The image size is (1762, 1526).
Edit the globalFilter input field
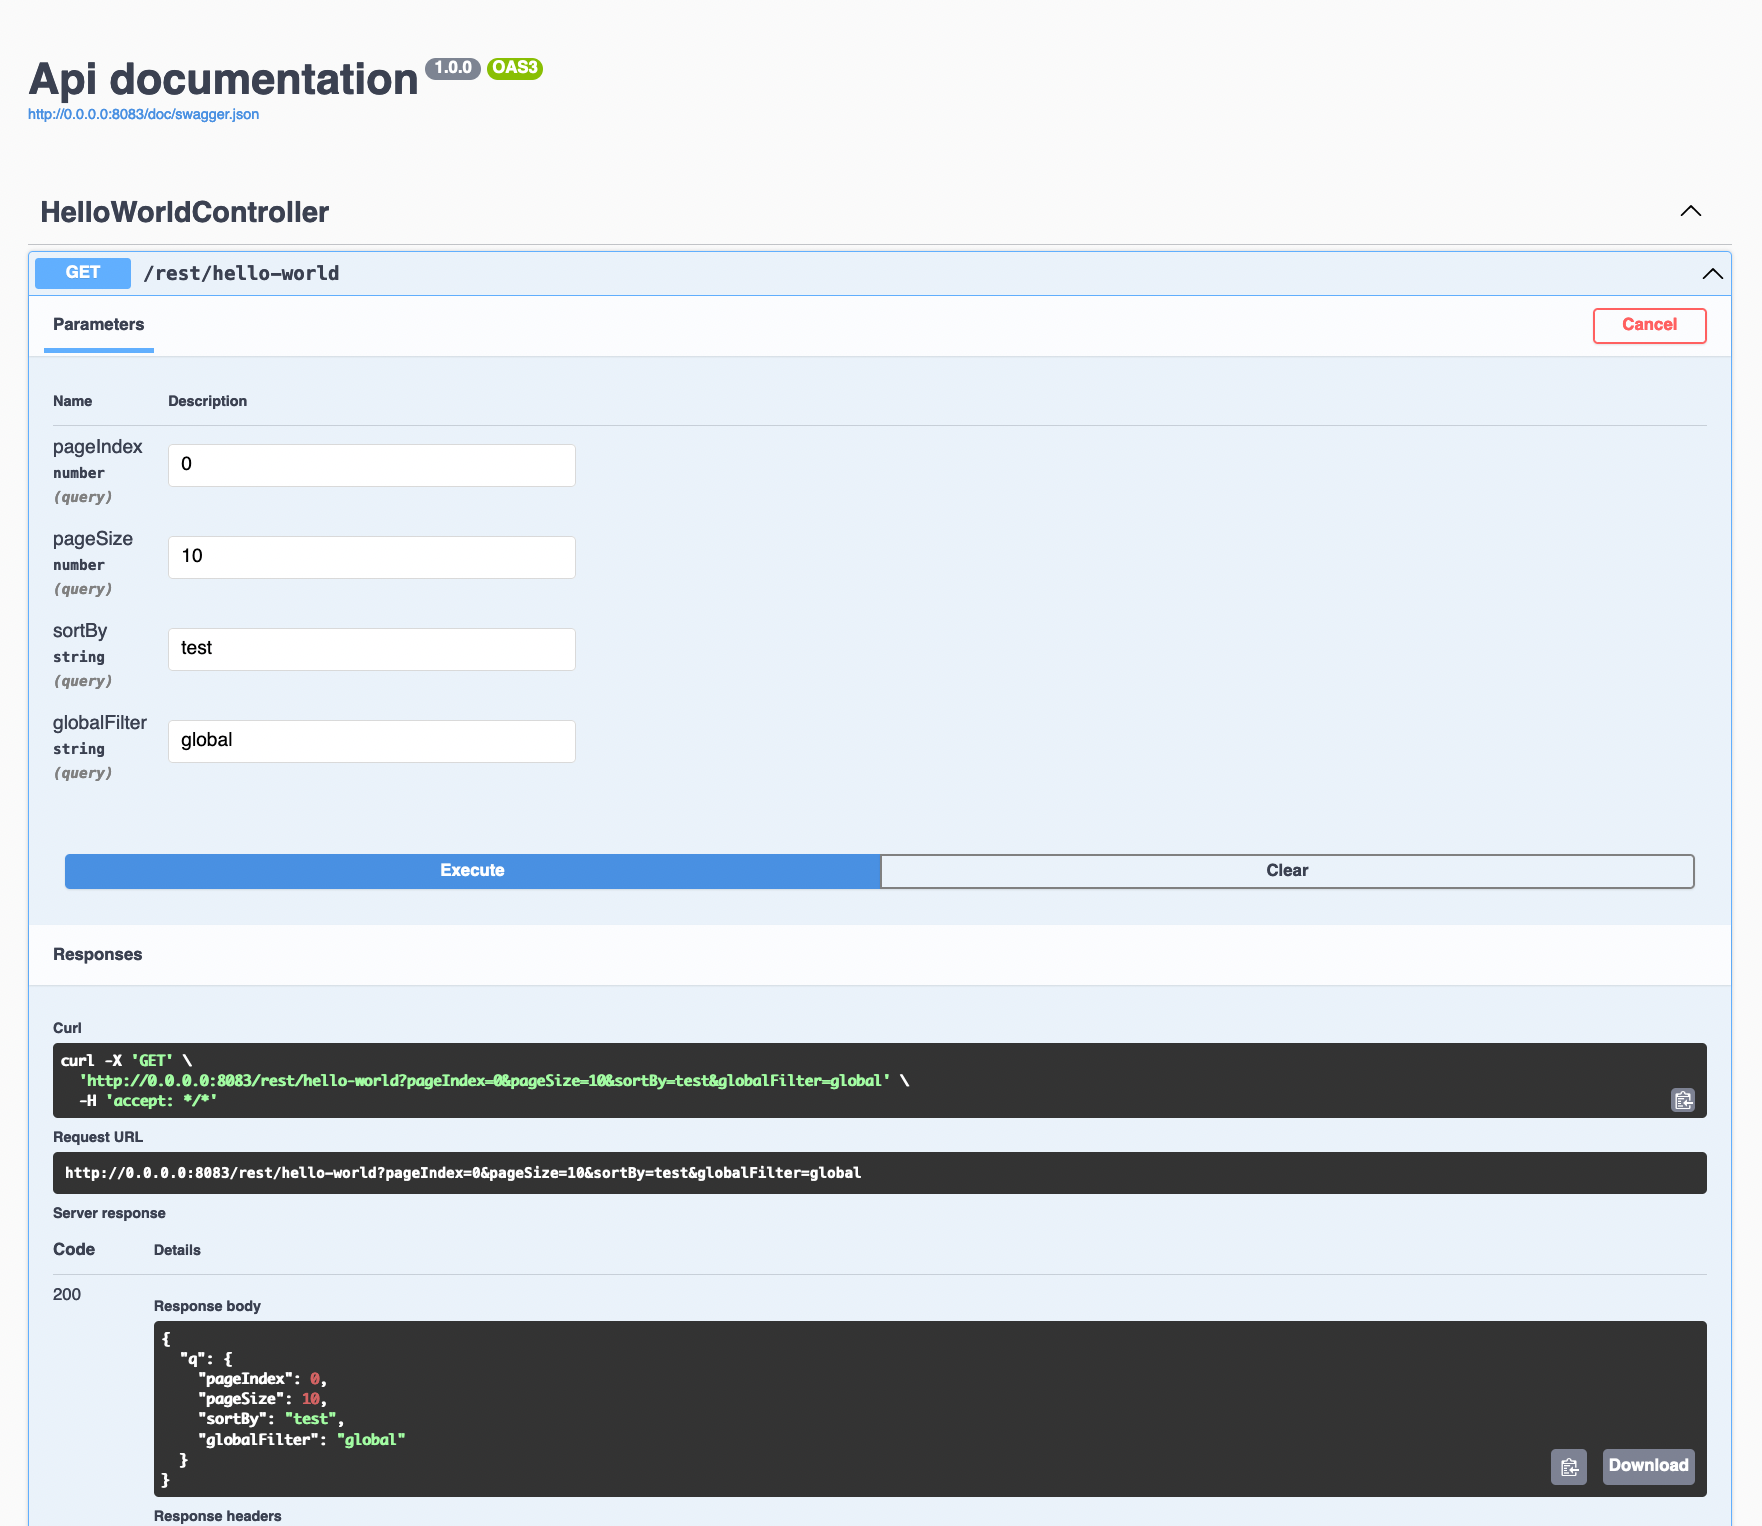tap(372, 741)
